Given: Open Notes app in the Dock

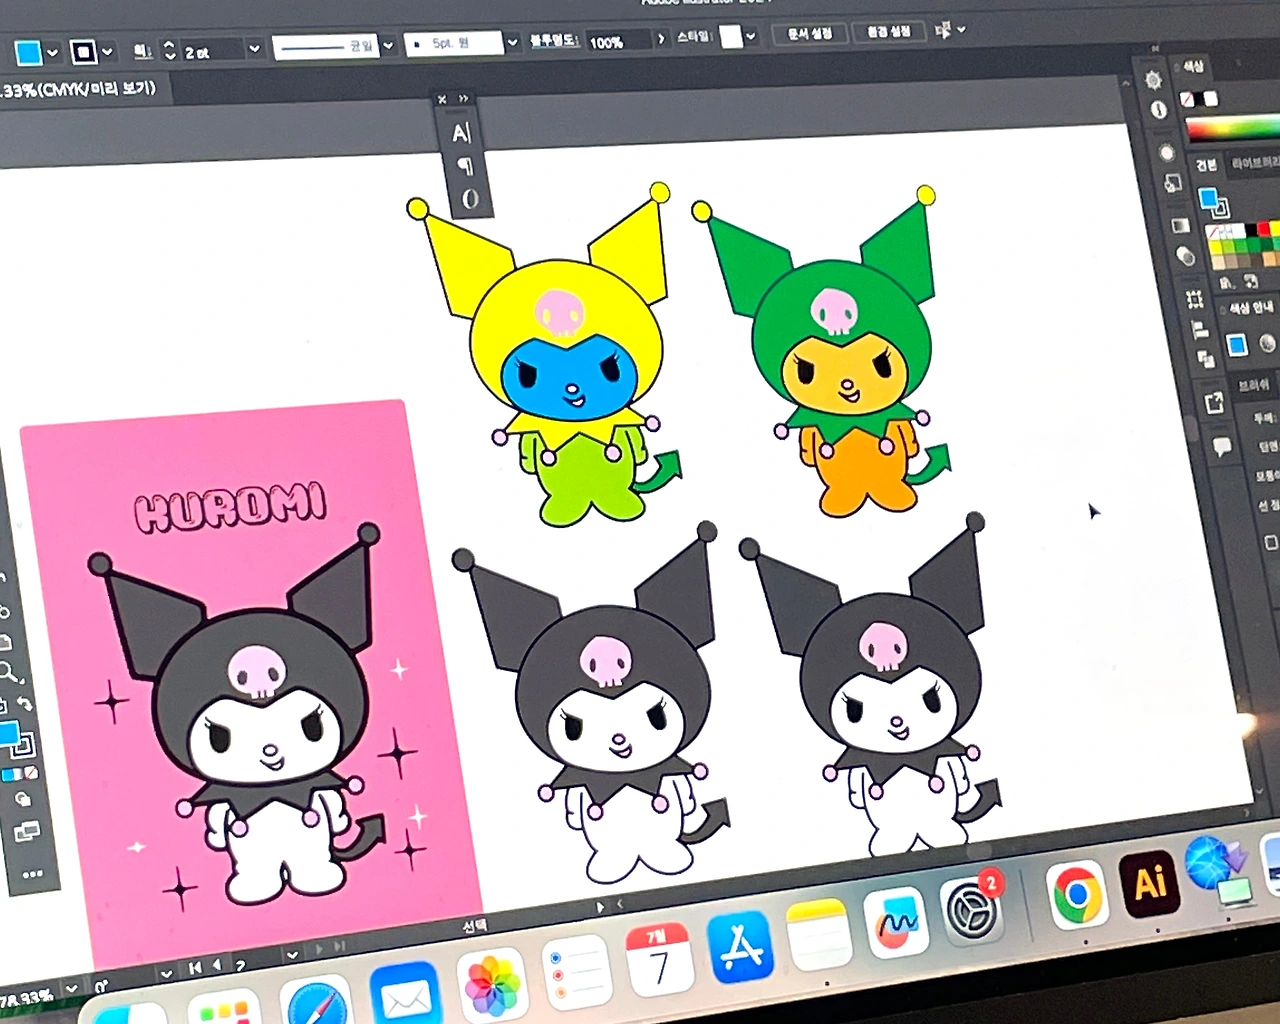Looking at the screenshot, I should coord(817,936).
